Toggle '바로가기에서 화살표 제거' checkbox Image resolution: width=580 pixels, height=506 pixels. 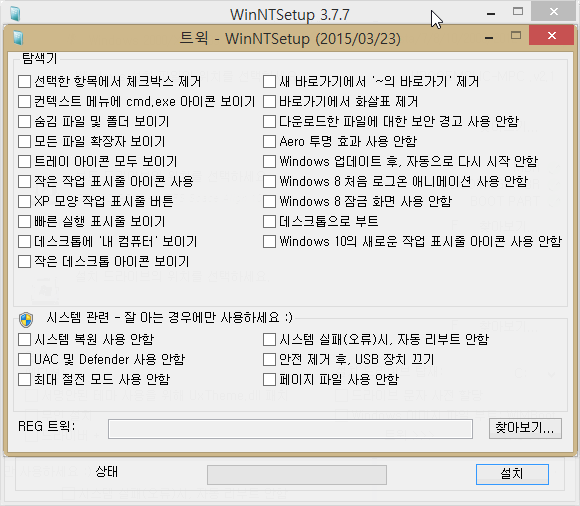[269, 101]
